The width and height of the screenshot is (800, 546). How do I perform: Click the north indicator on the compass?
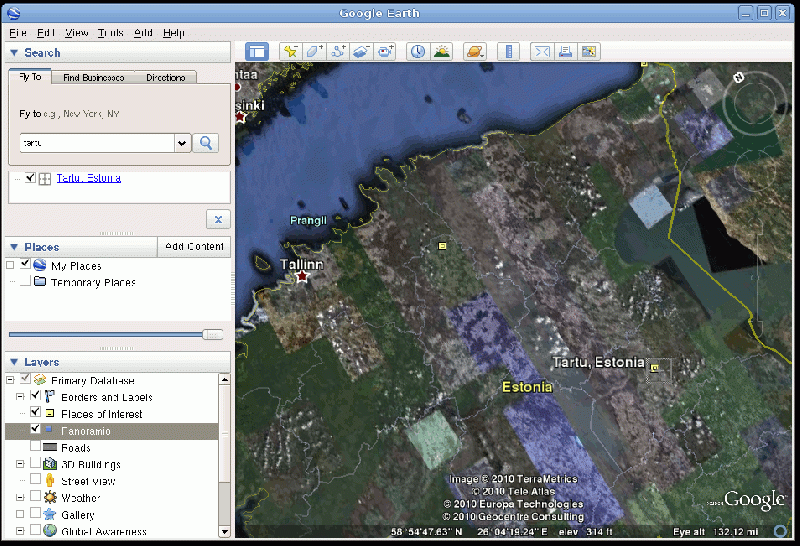[x=739, y=78]
